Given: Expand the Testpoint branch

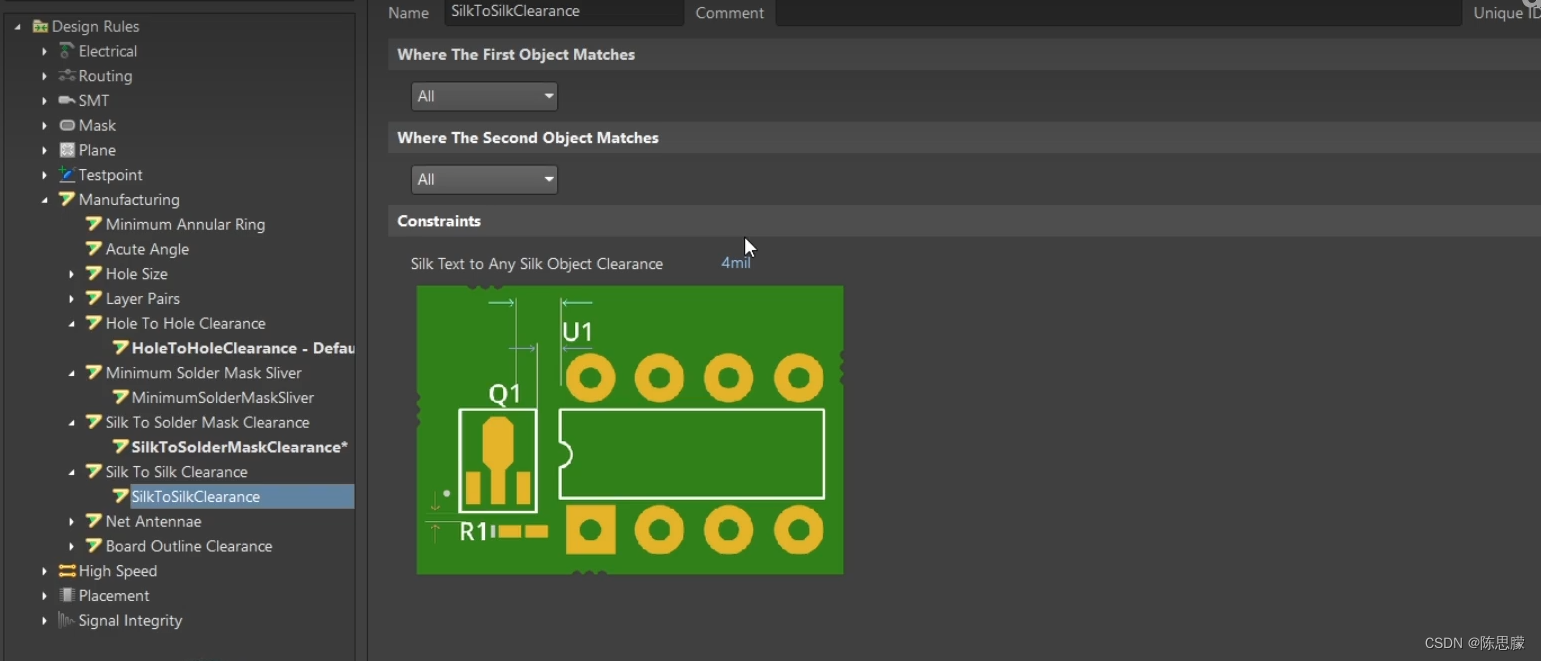Looking at the screenshot, I should [44, 175].
